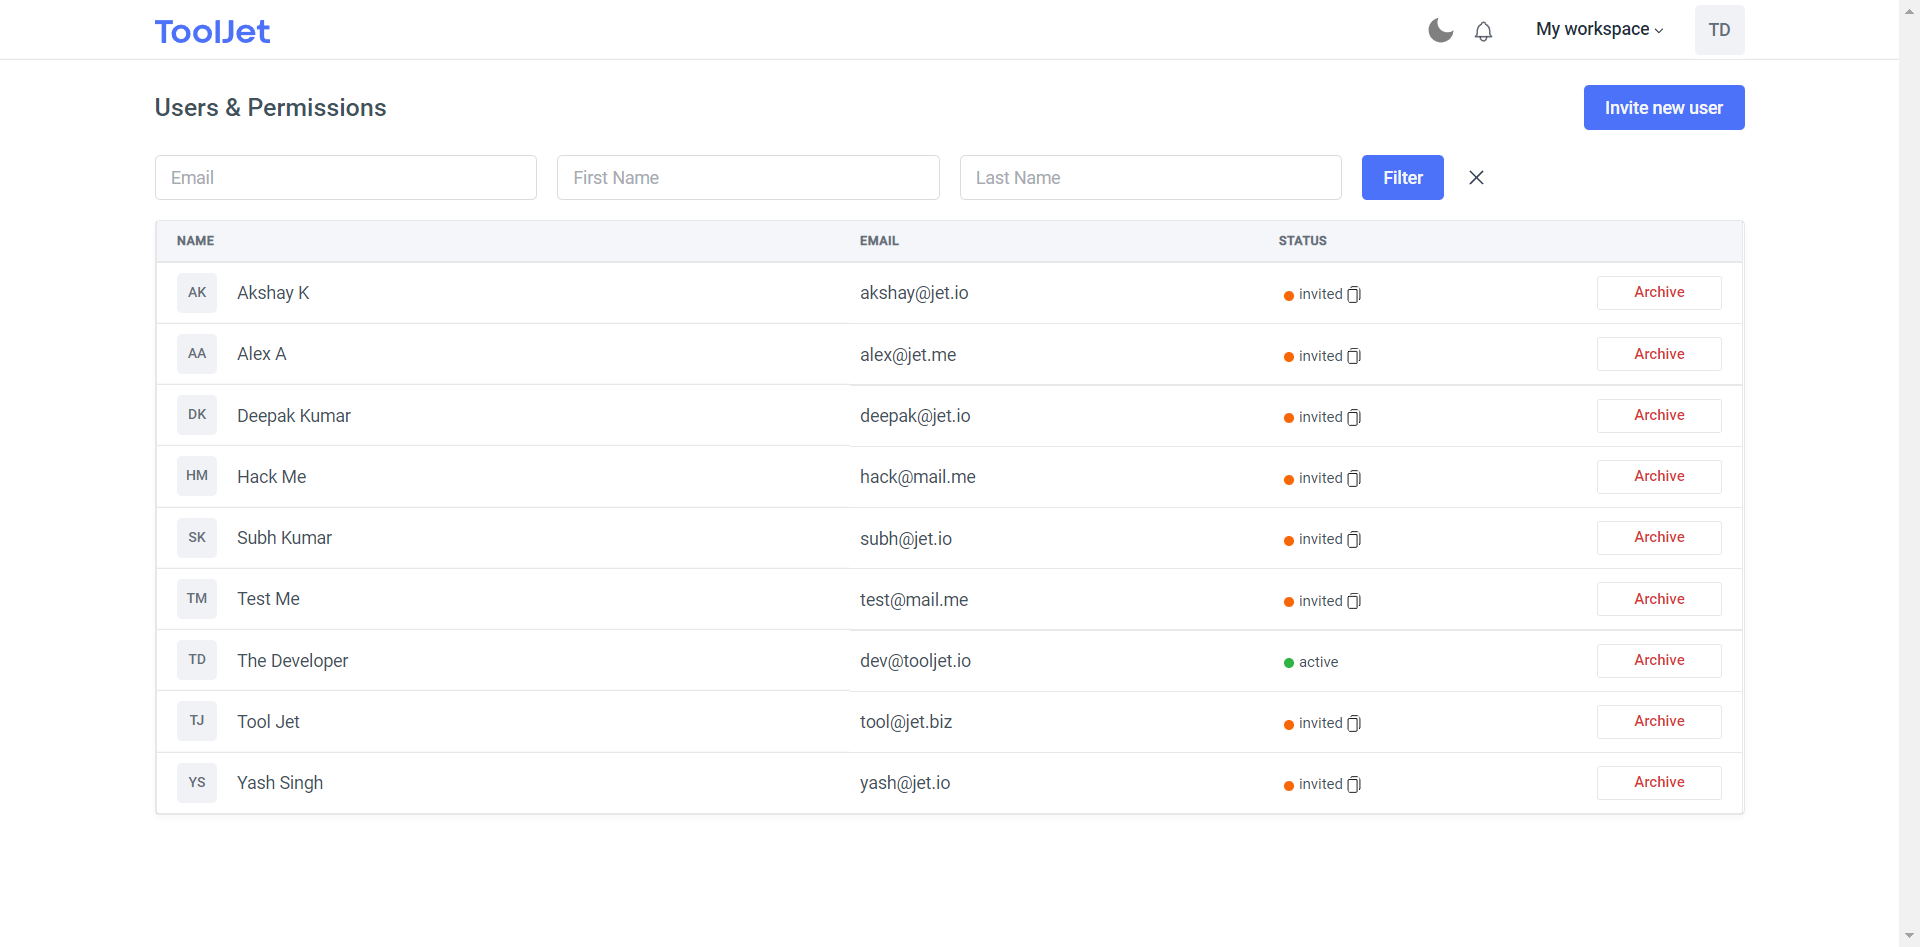Select email test@mail.me

click(x=914, y=600)
